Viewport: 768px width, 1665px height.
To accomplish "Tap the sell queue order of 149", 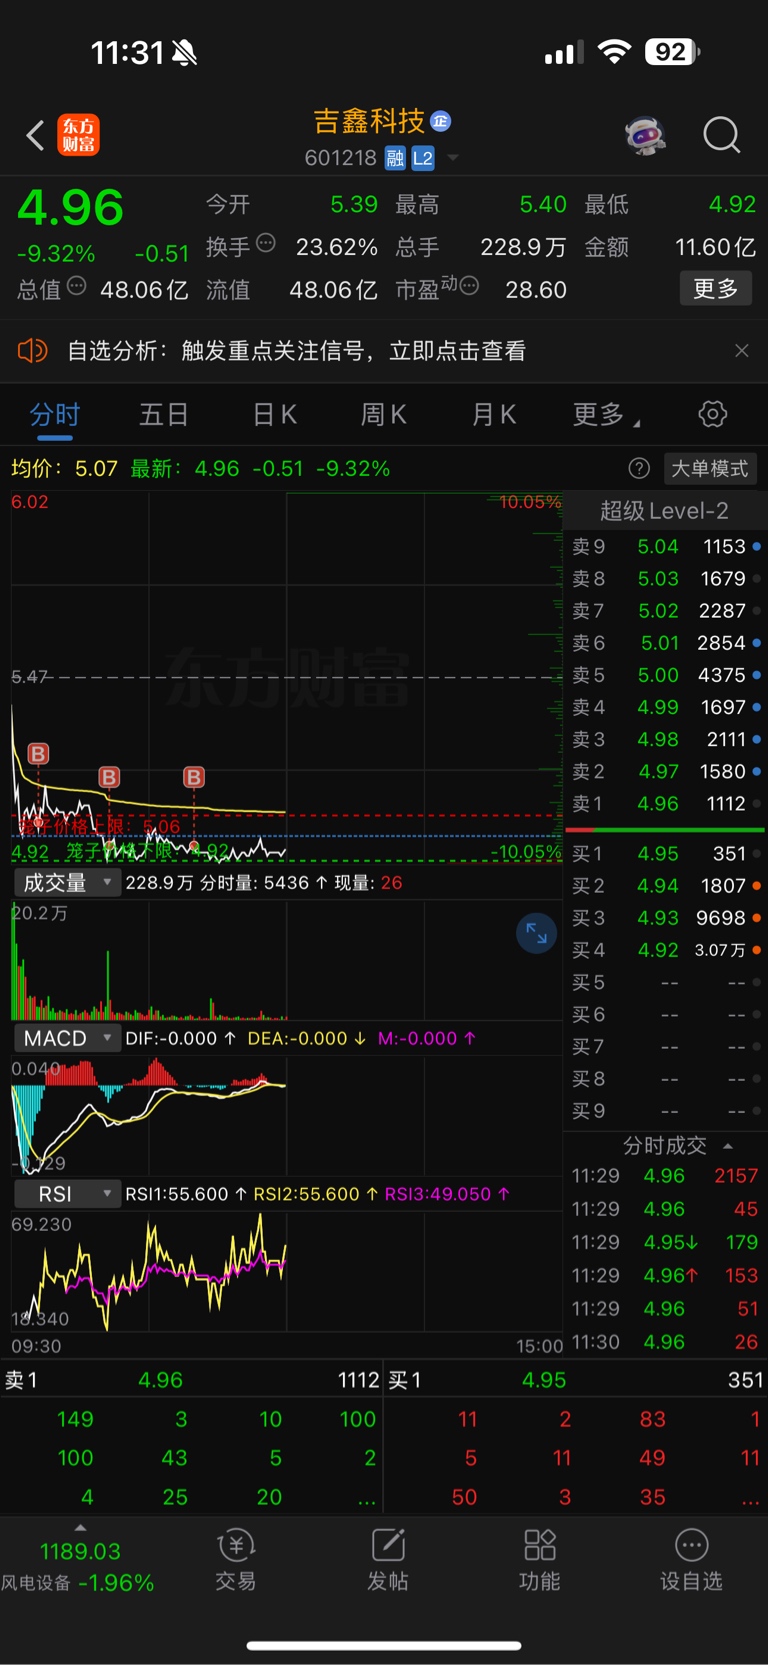I will click(x=75, y=1419).
